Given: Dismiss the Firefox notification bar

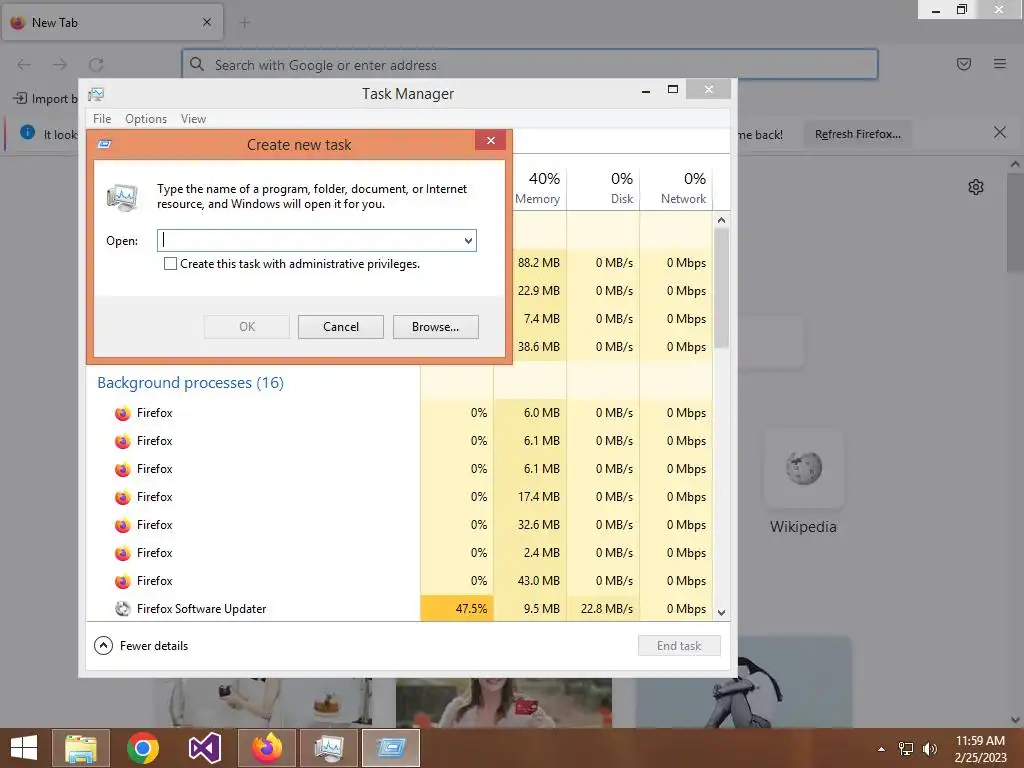Looking at the screenshot, I should pyautogui.click(x=1000, y=133).
